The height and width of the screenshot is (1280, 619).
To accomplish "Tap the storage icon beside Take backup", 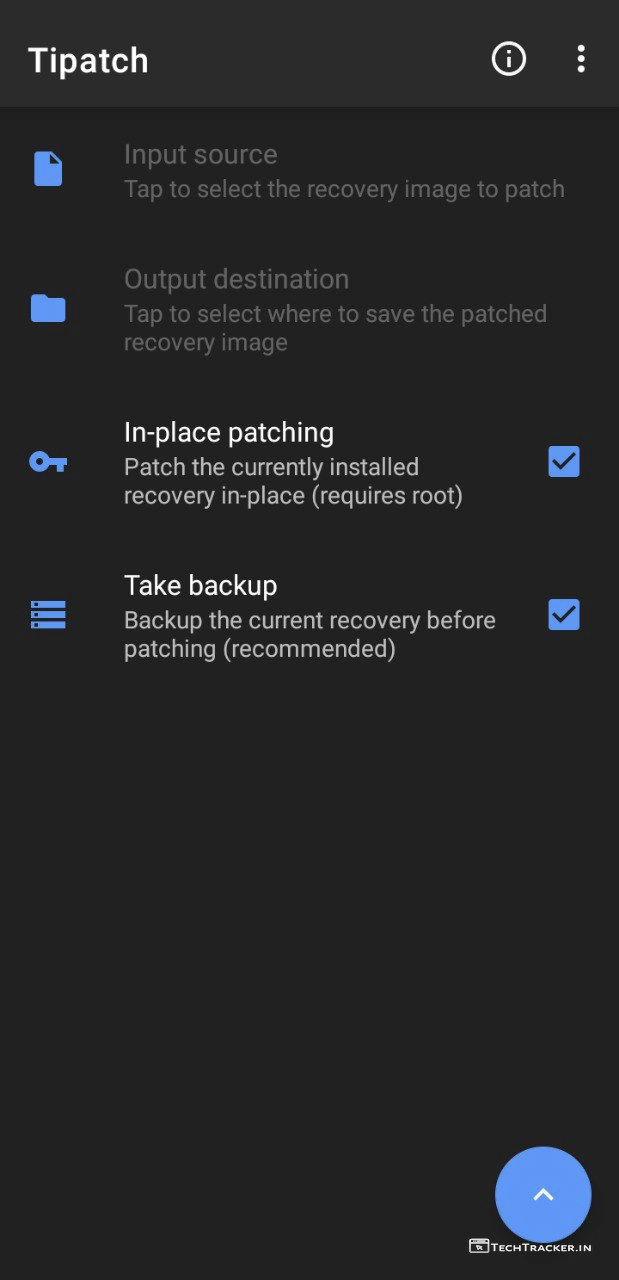I will [48, 615].
